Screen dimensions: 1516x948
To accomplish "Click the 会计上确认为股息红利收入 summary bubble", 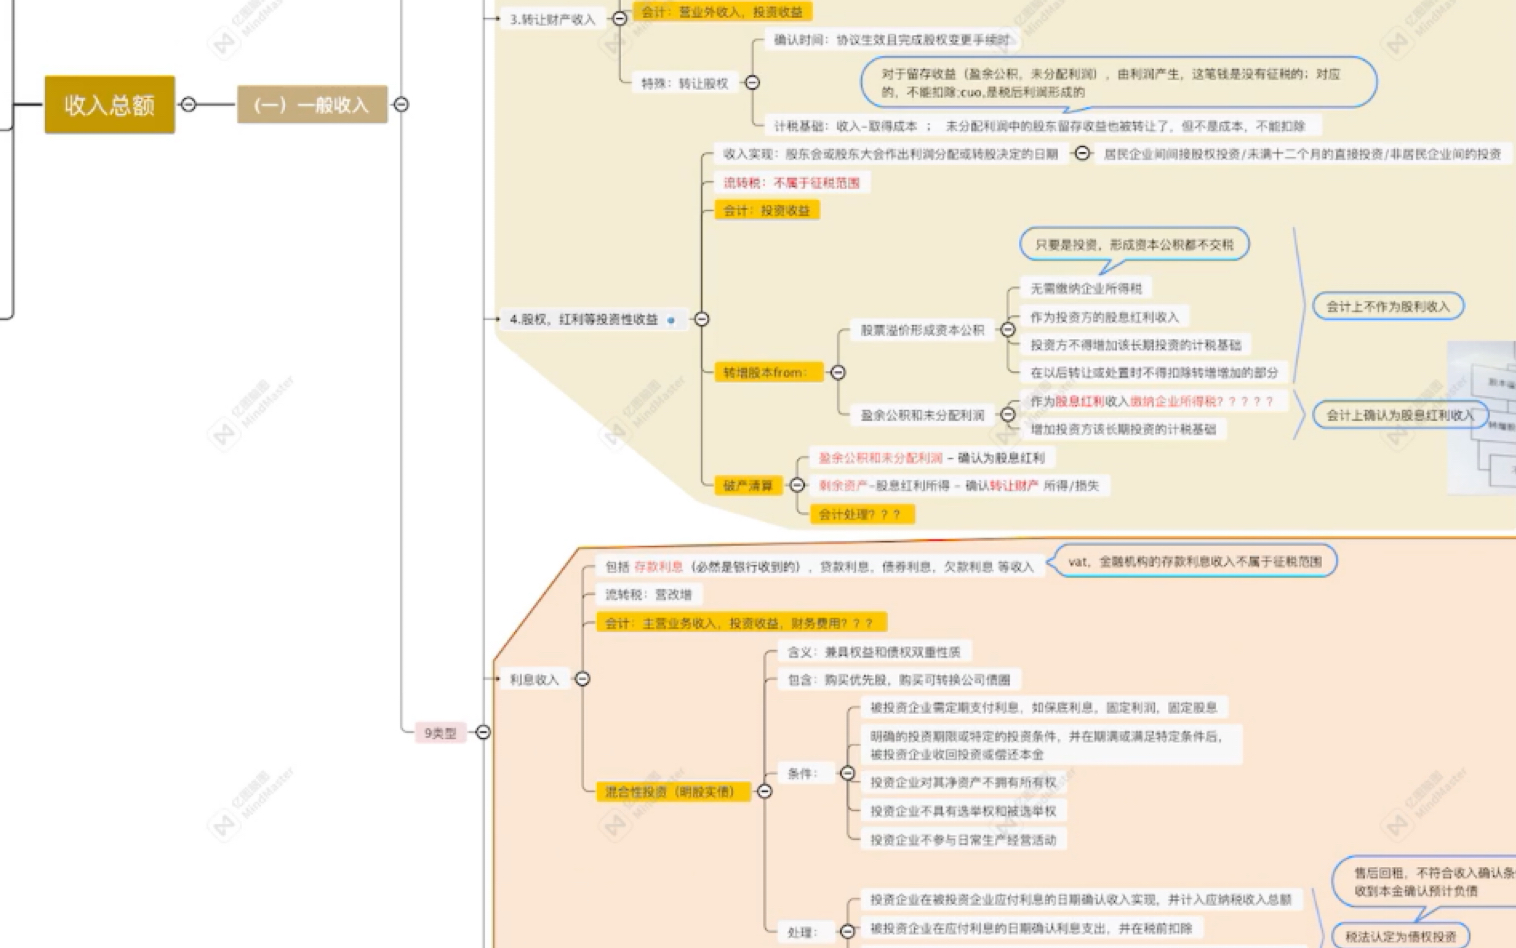I will pyautogui.click(x=1400, y=415).
